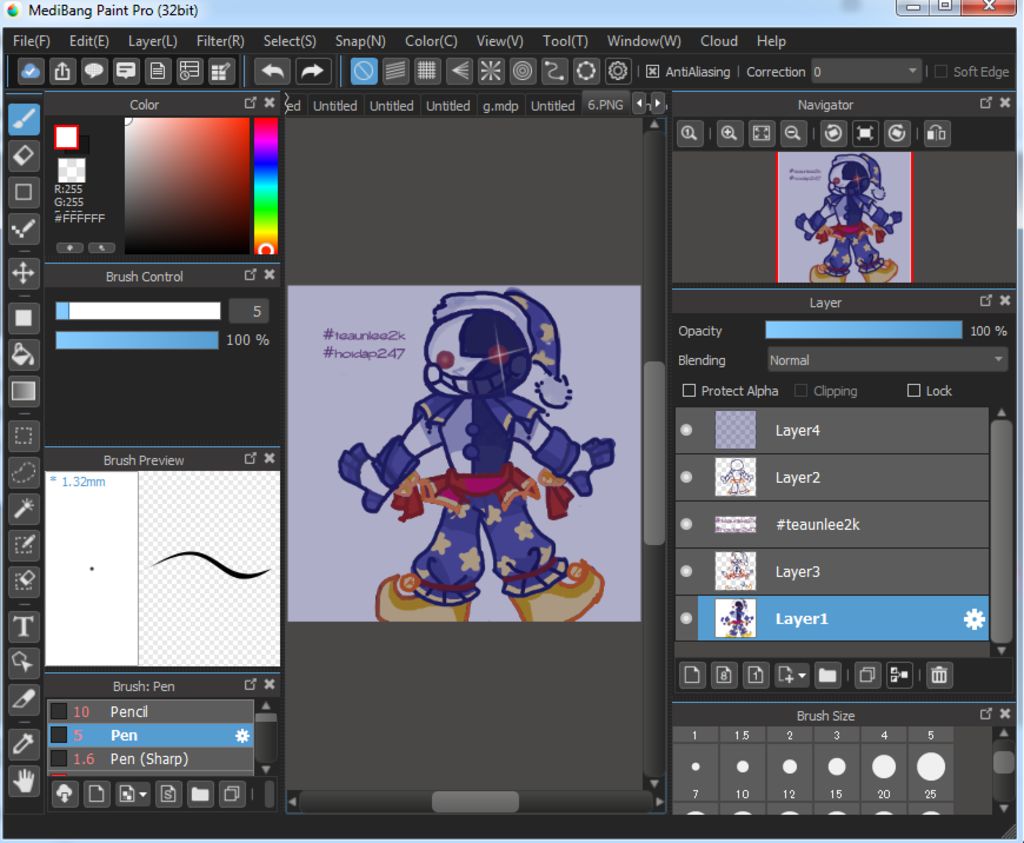Select the Bucket fill tool
1024x843 pixels.
pyautogui.click(x=24, y=355)
